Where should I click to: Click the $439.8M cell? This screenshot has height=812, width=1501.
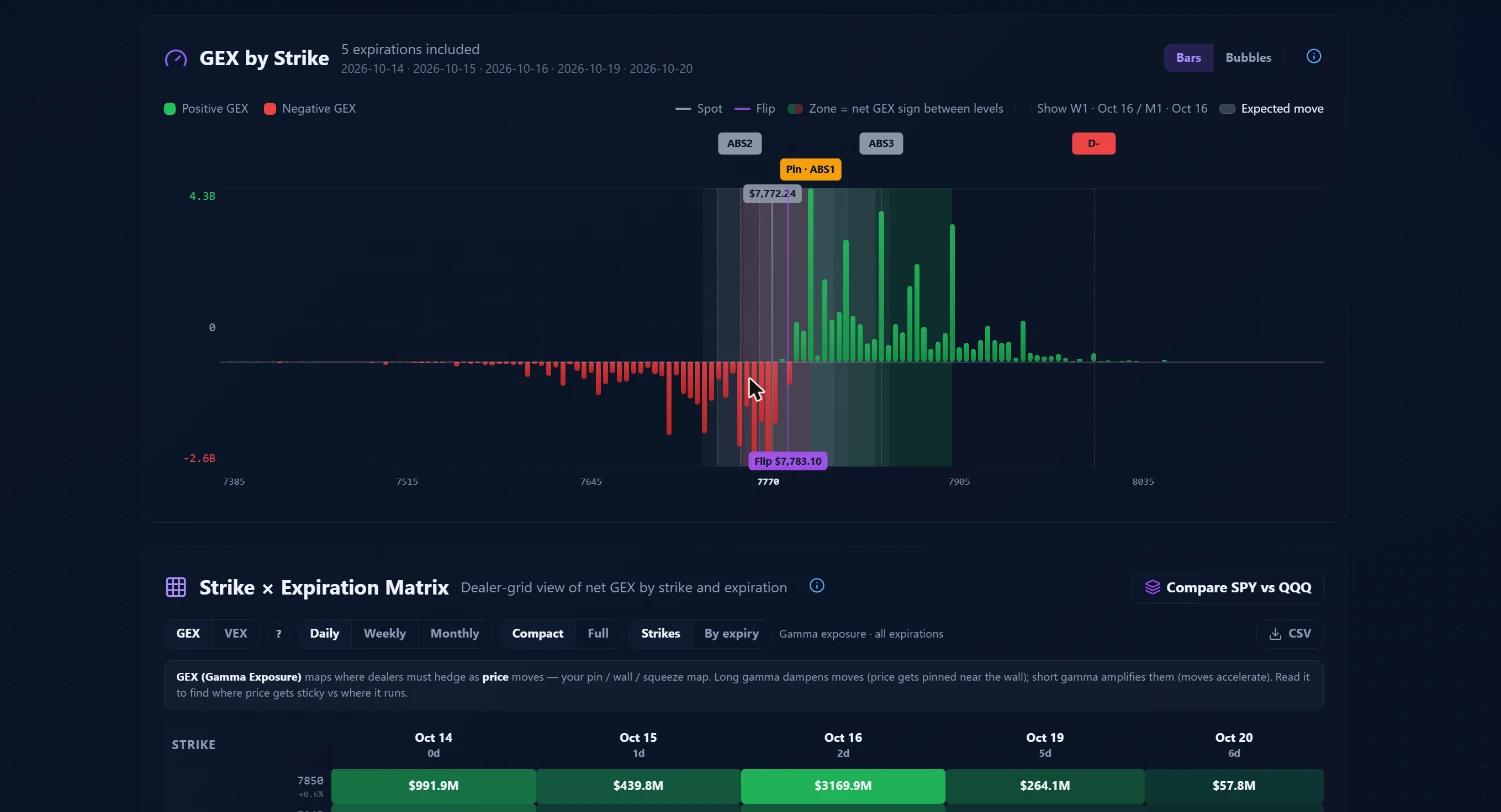click(x=638, y=786)
